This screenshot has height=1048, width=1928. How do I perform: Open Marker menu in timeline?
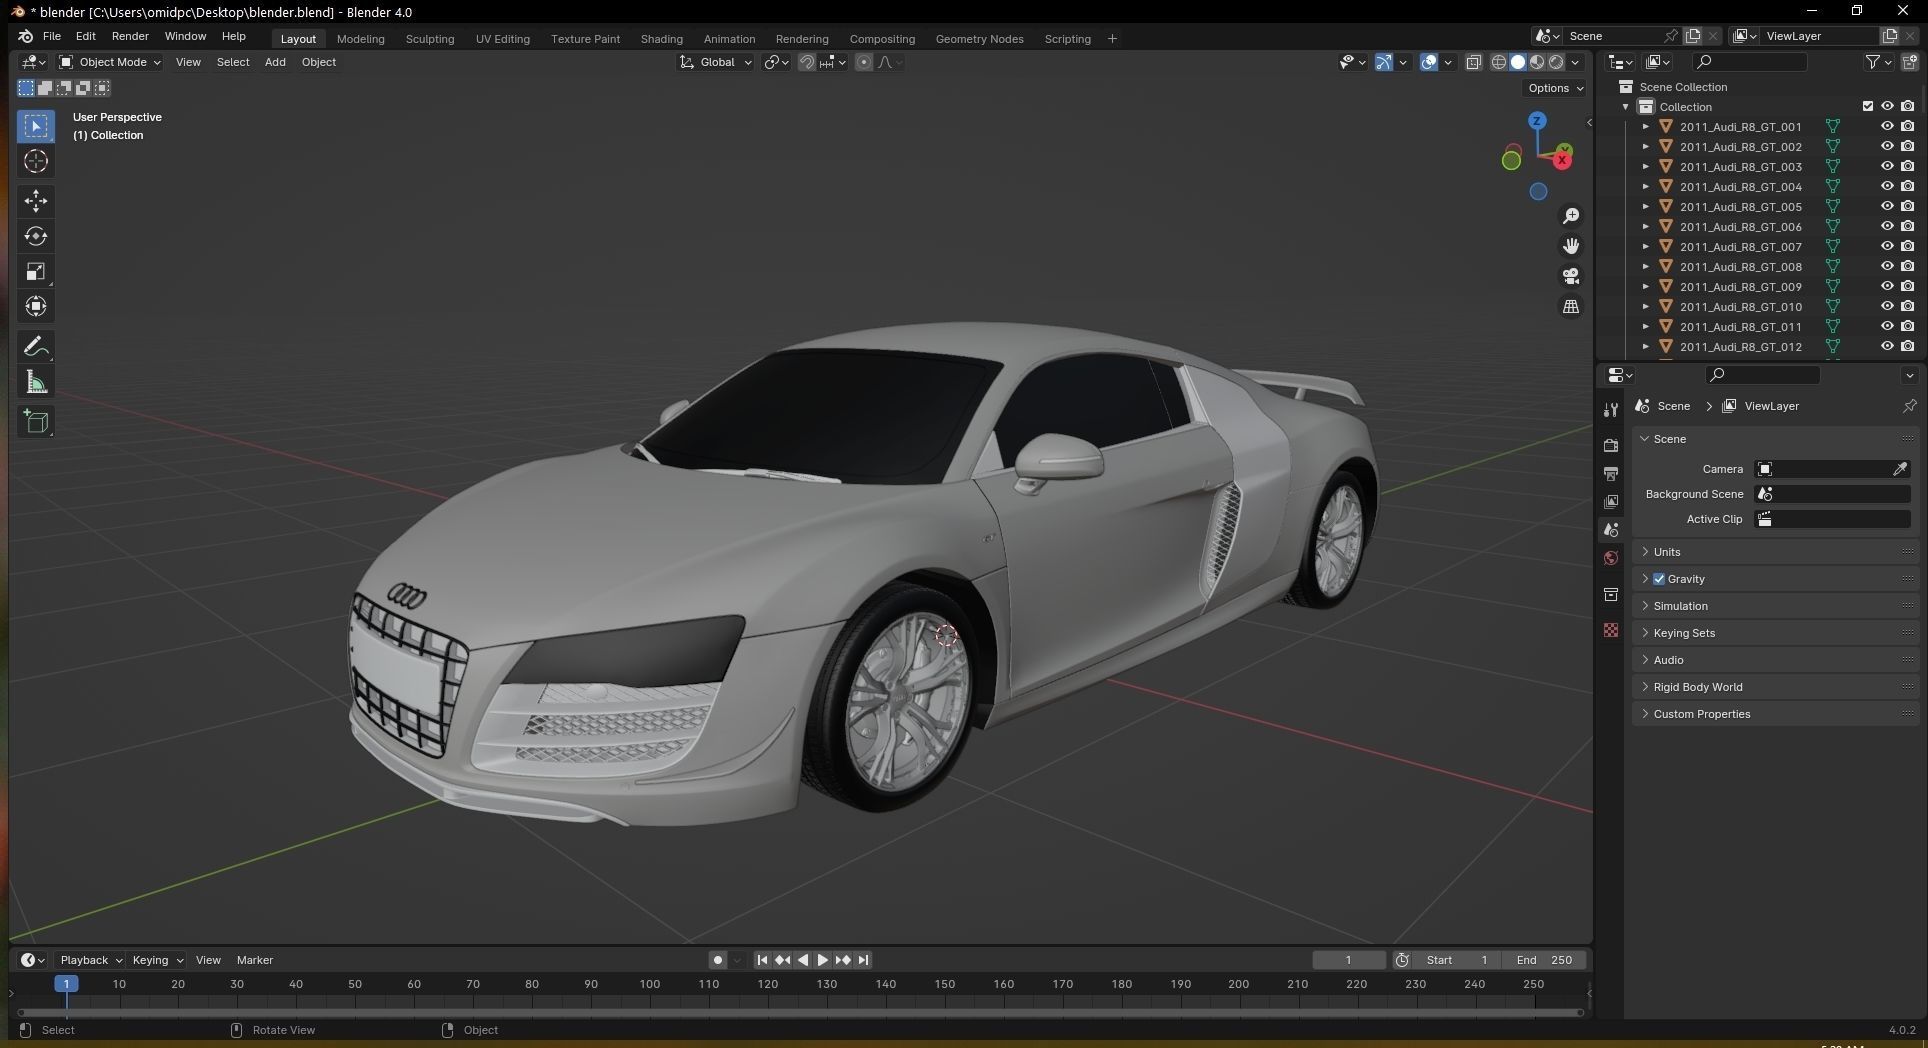(254, 960)
